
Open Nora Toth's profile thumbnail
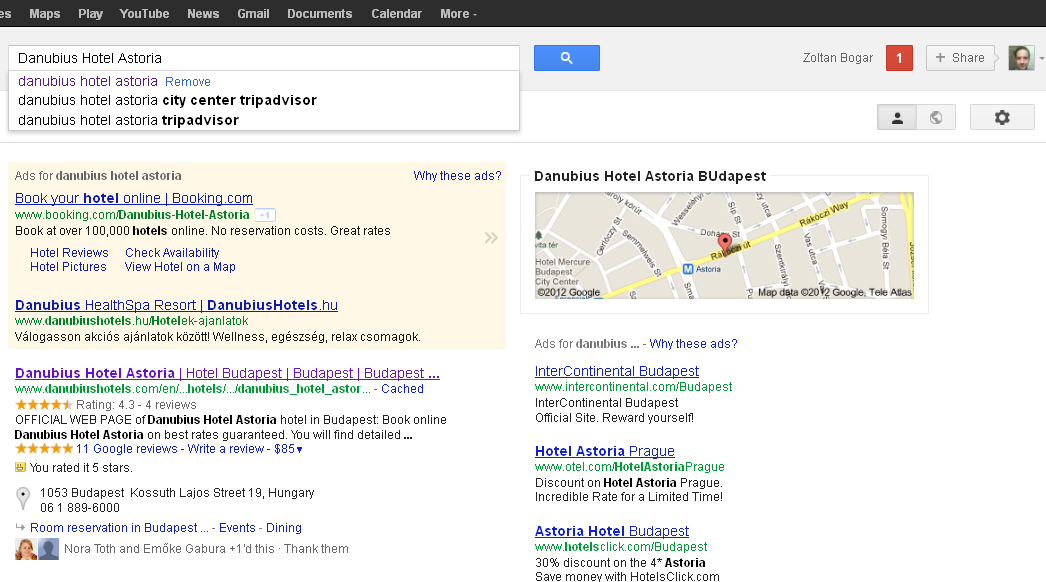point(25,549)
